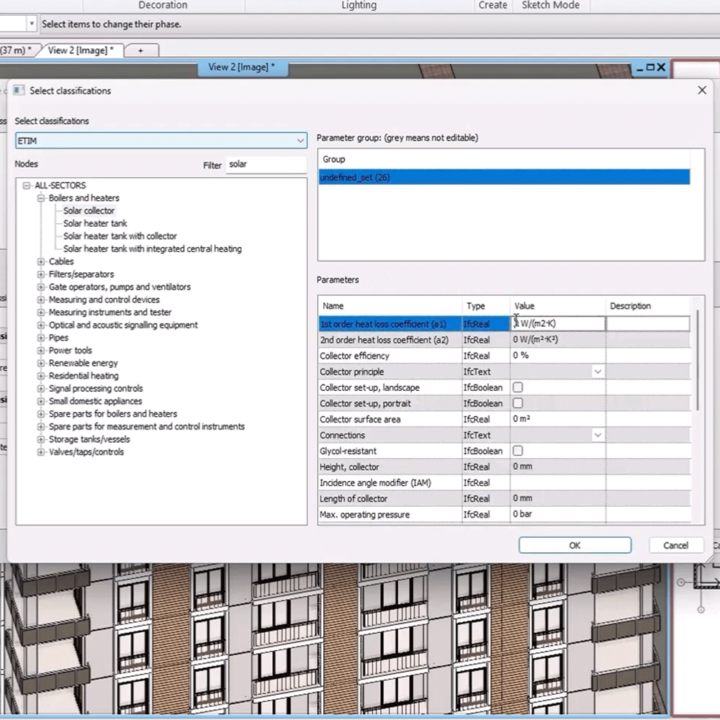Select Solar heater tank with integrated central heating

point(152,249)
